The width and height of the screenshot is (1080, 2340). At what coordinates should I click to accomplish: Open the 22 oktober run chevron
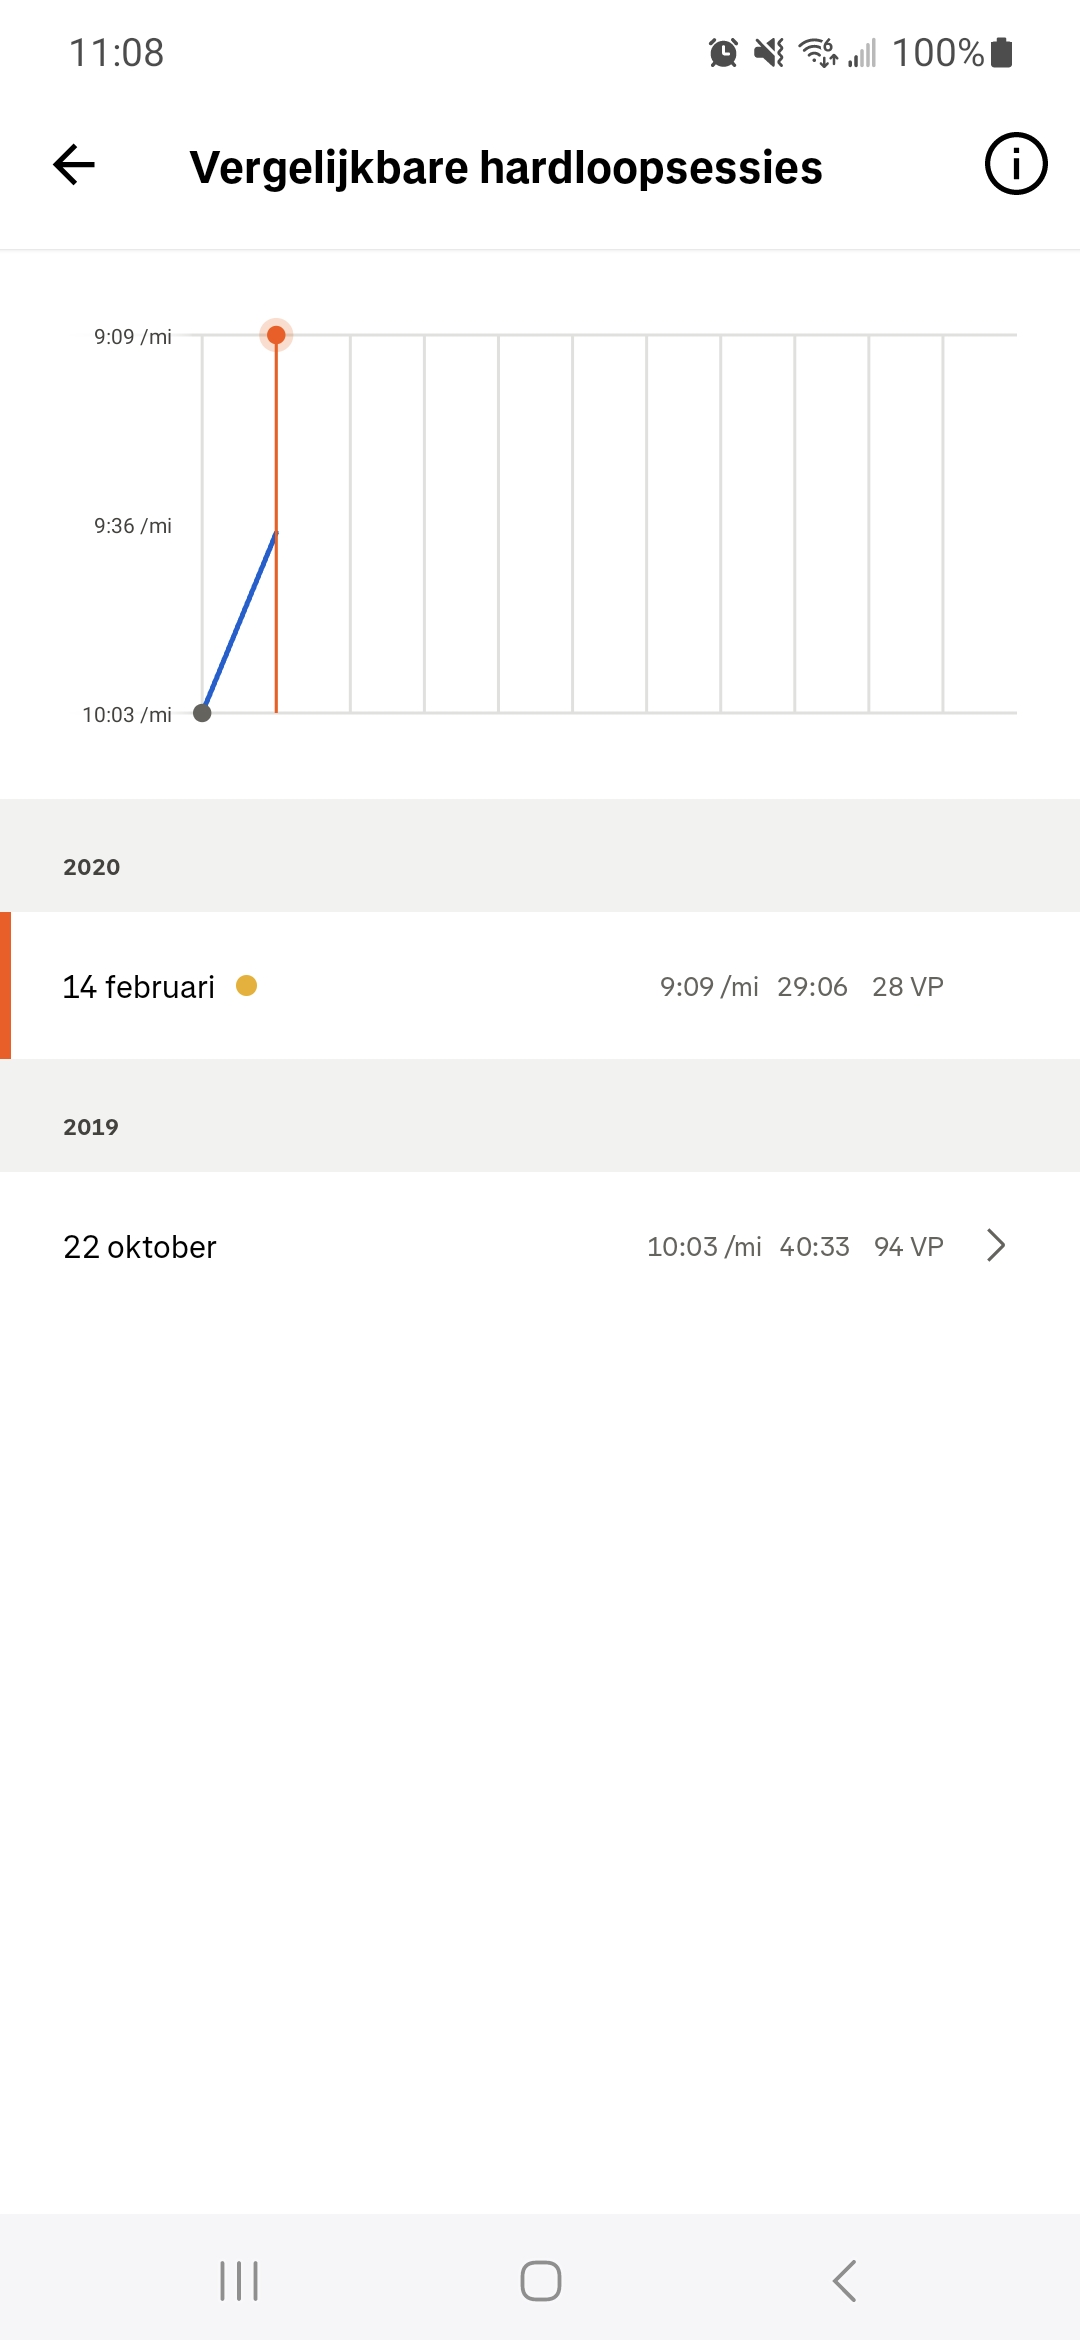point(996,1246)
